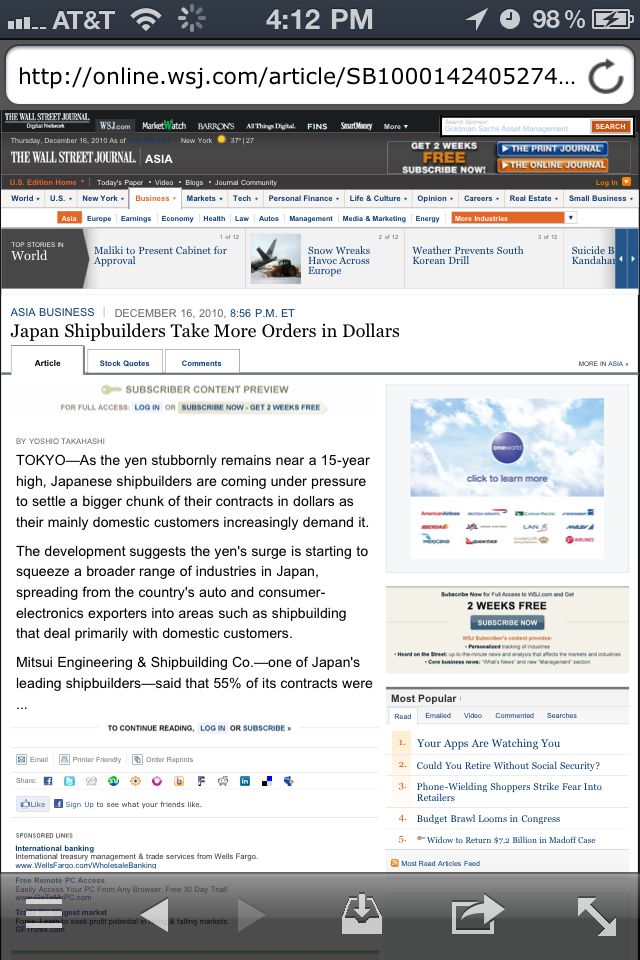The width and height of the screenshot is (640, 960).
Task: Tap the URL address bar
Action: click(x=296, y=77)
